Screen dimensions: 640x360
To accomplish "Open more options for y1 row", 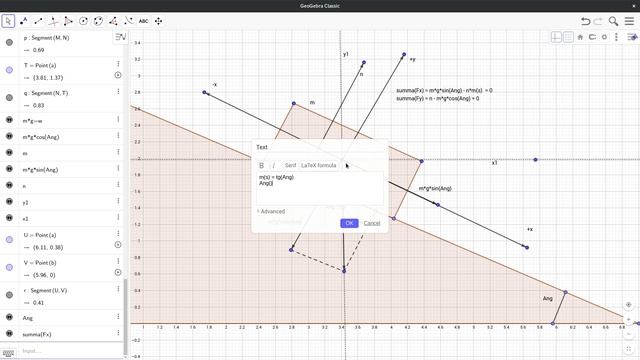I will tap(118, 200).
